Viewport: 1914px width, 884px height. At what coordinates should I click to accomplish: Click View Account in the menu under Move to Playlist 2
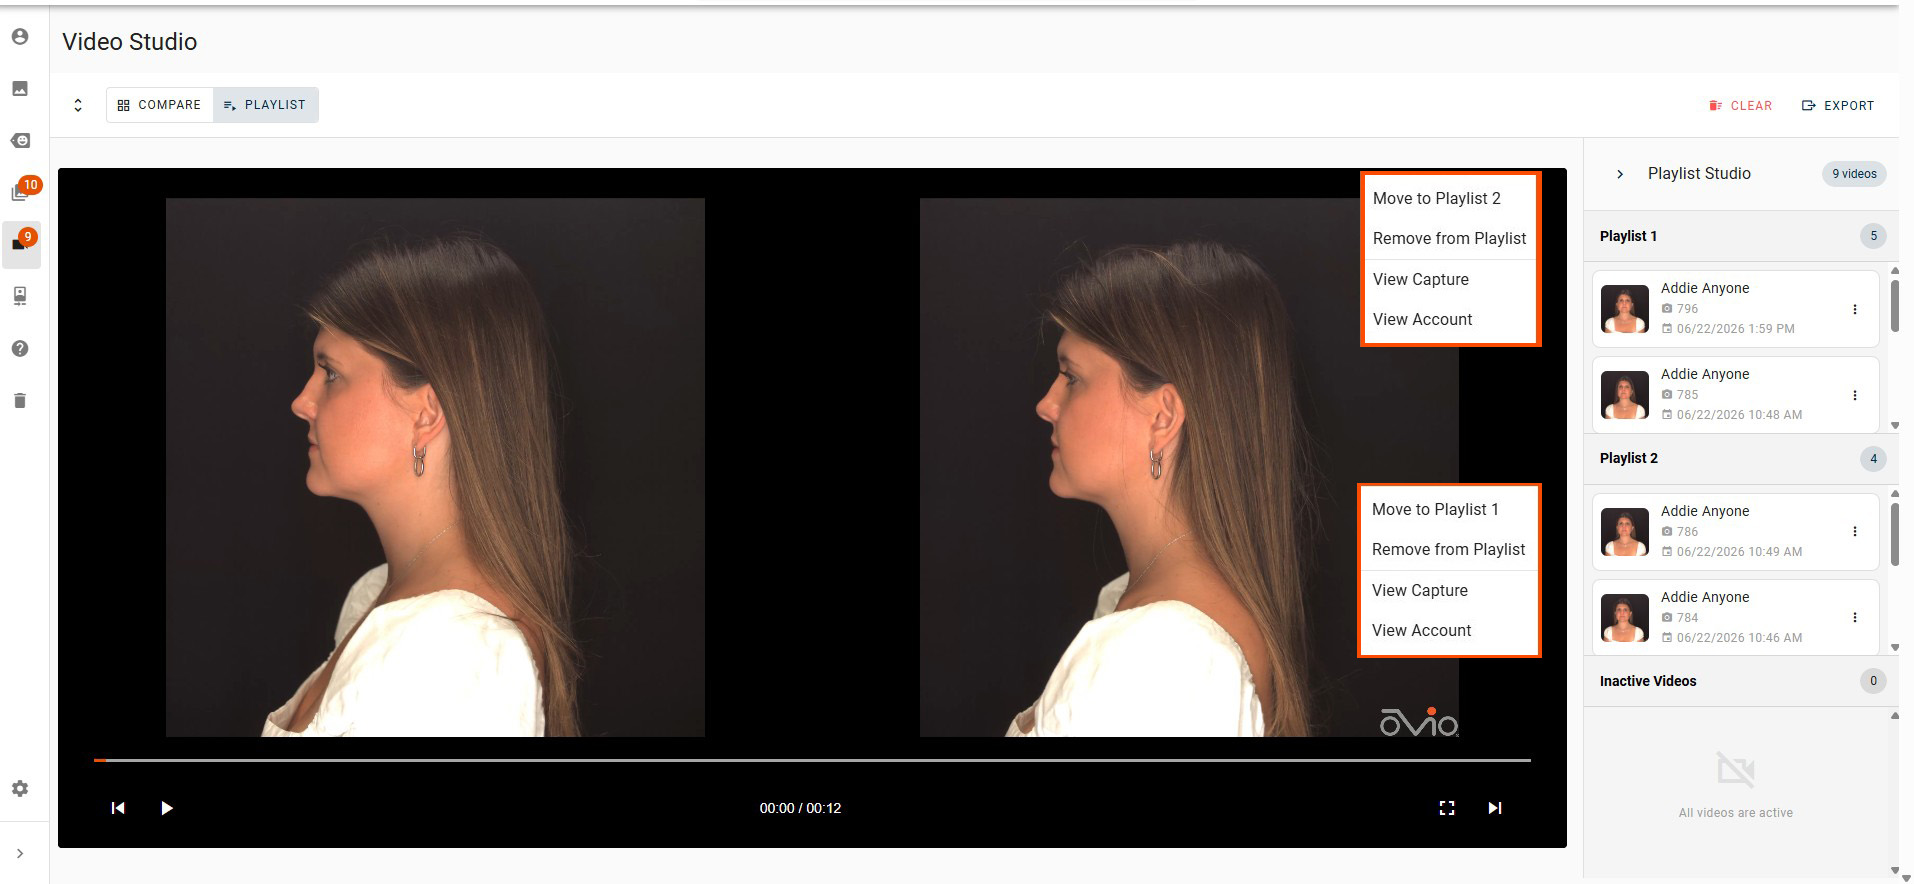click(1450, 320)
